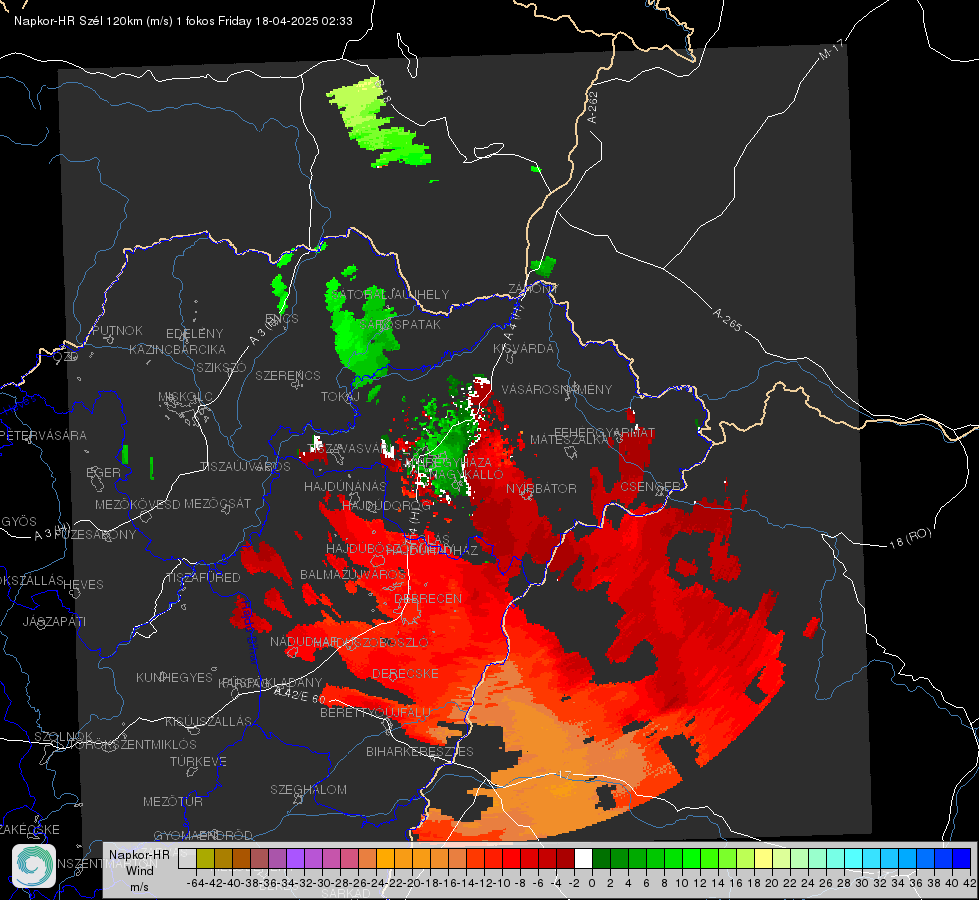Click the radar title text with timestamp 02:33
Viewport: 979px width, 900px height.
click(183, 21)
